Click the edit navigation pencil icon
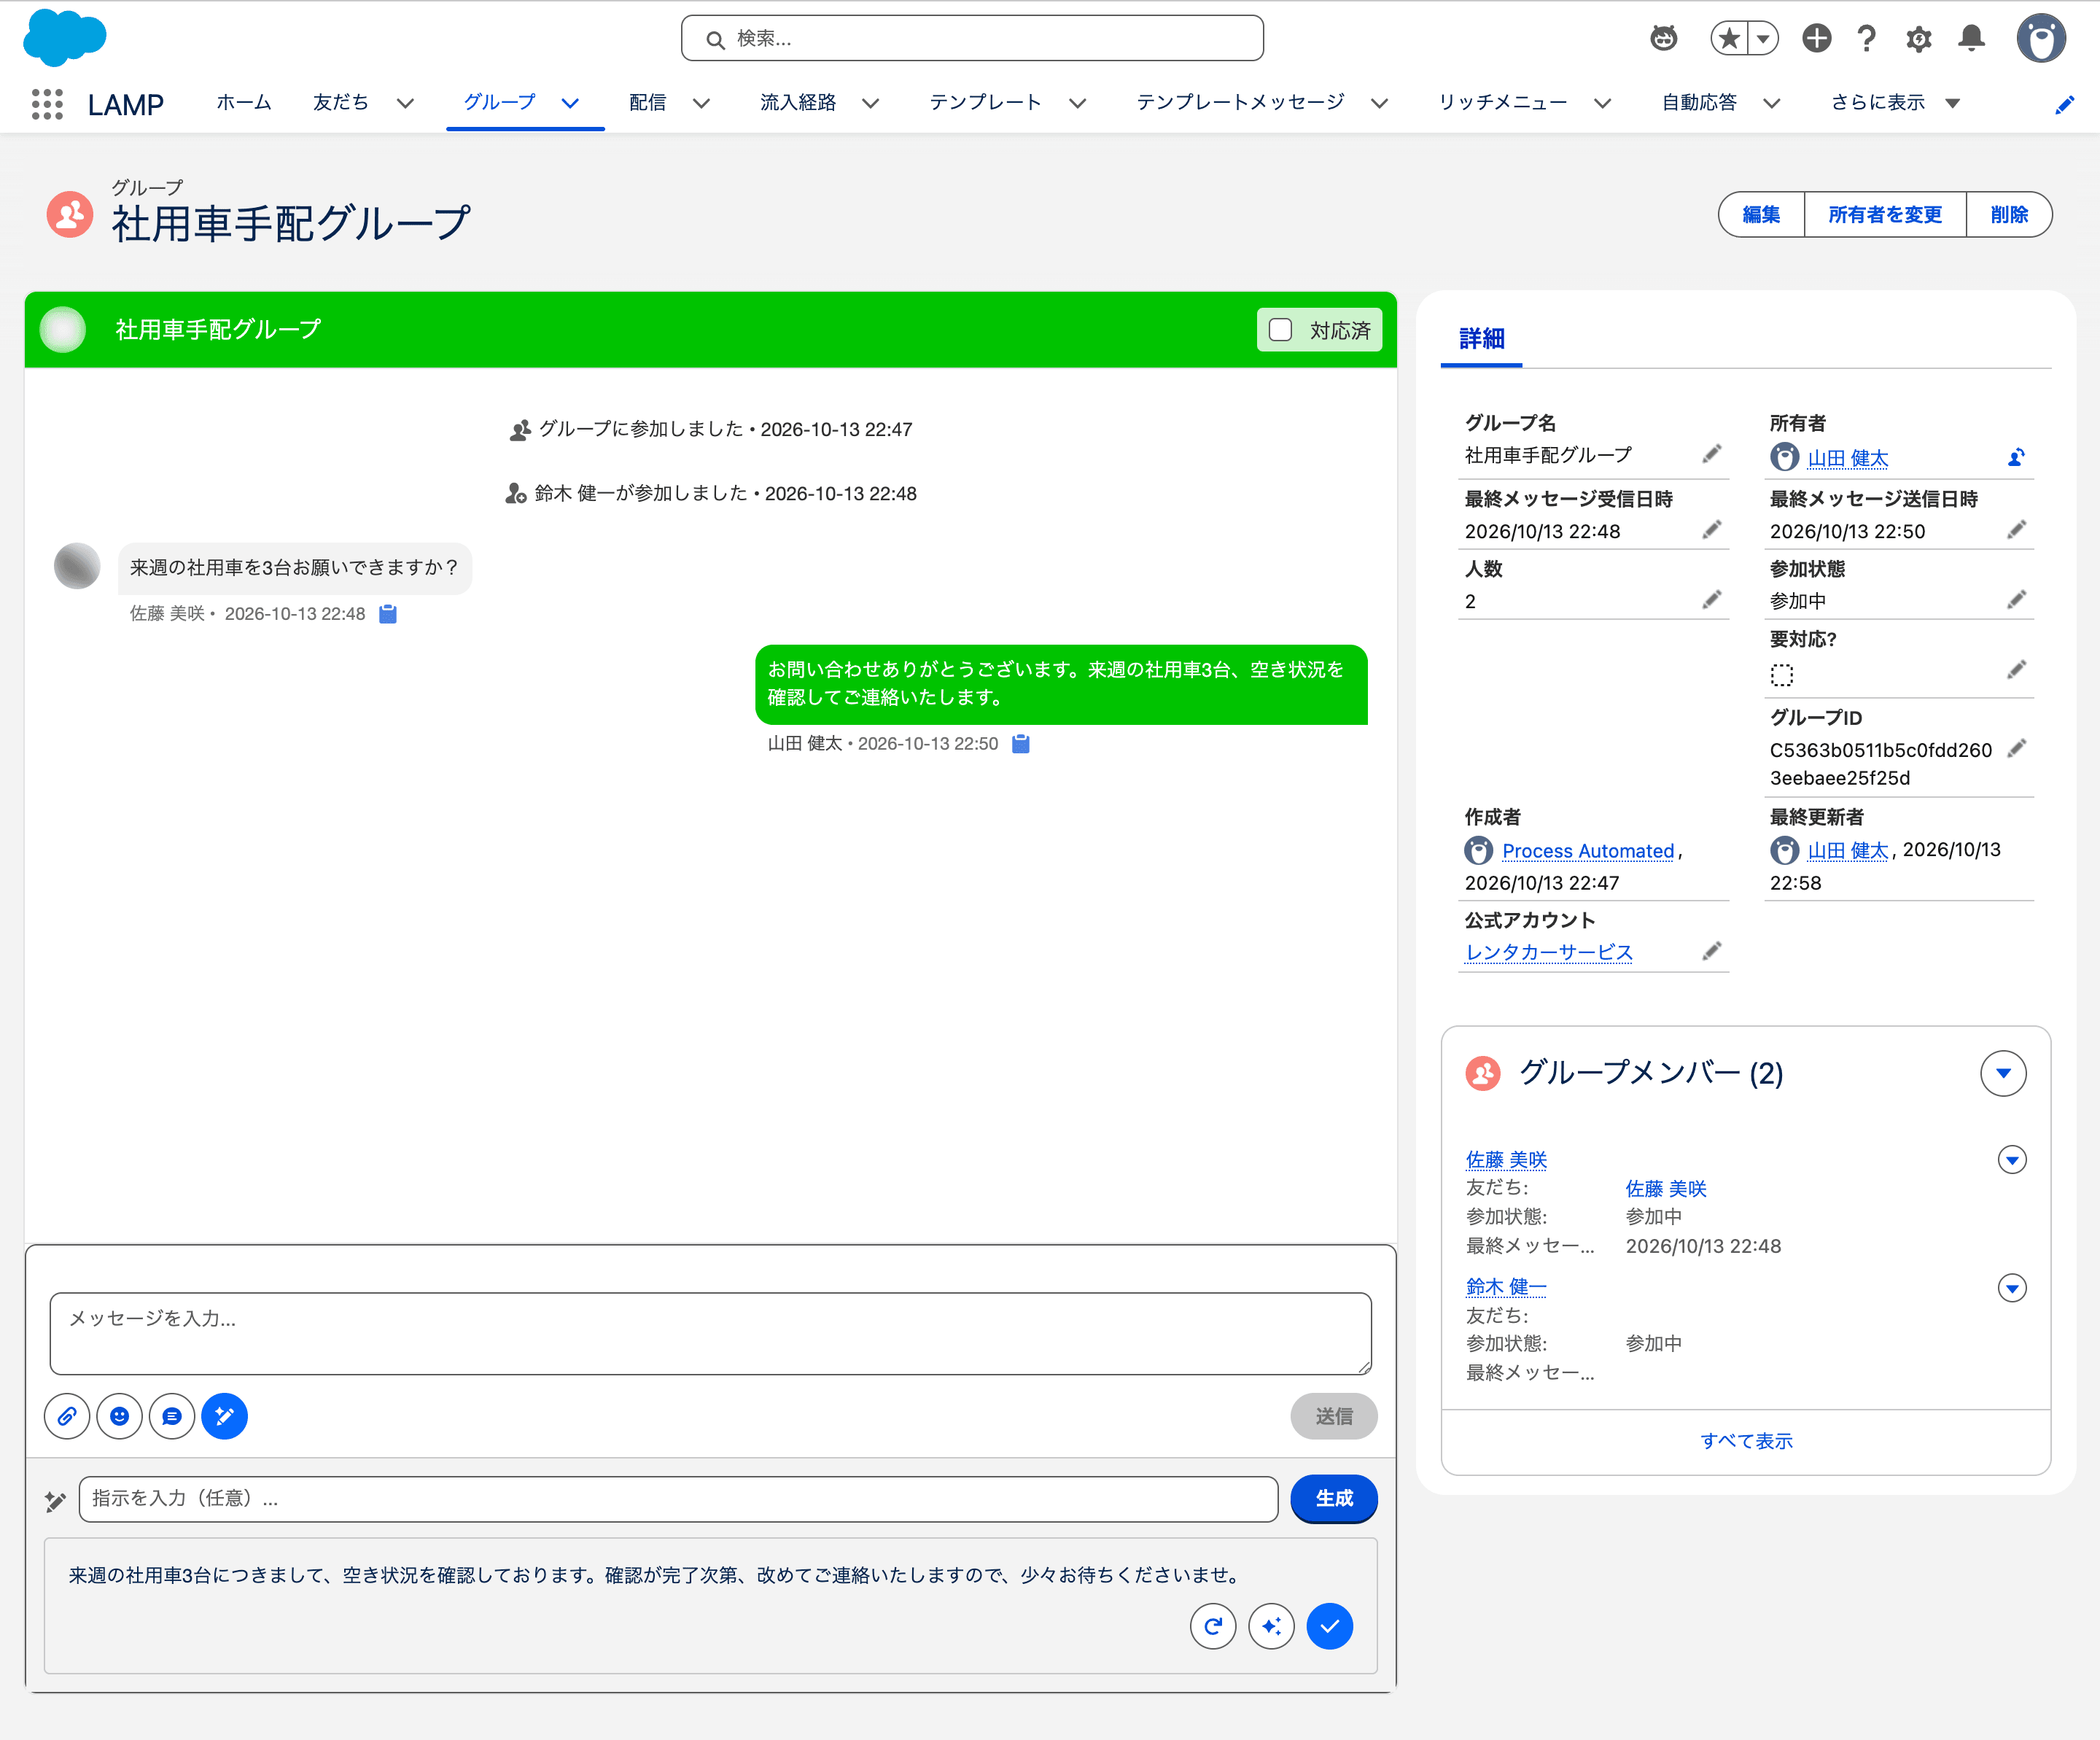The height and width of the screenshot is (1740, 2100). (2064, 104)
